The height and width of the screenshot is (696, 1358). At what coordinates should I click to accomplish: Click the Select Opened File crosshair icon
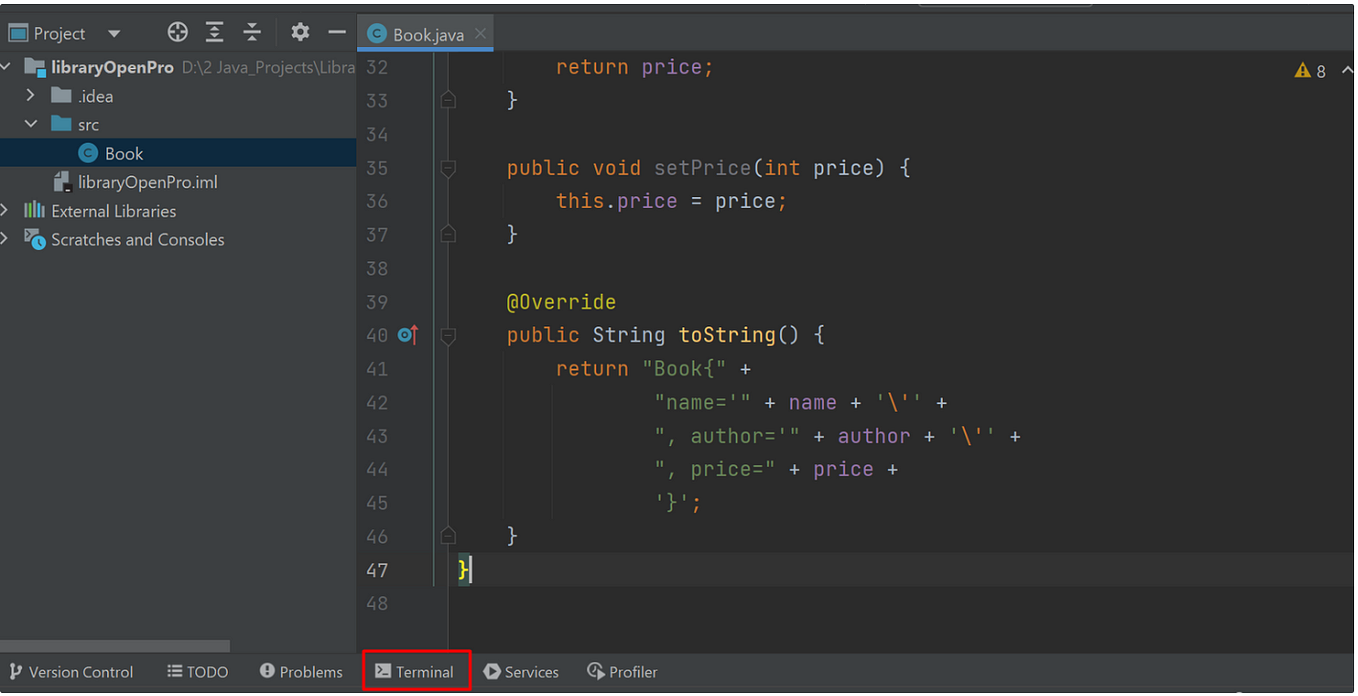177,31
